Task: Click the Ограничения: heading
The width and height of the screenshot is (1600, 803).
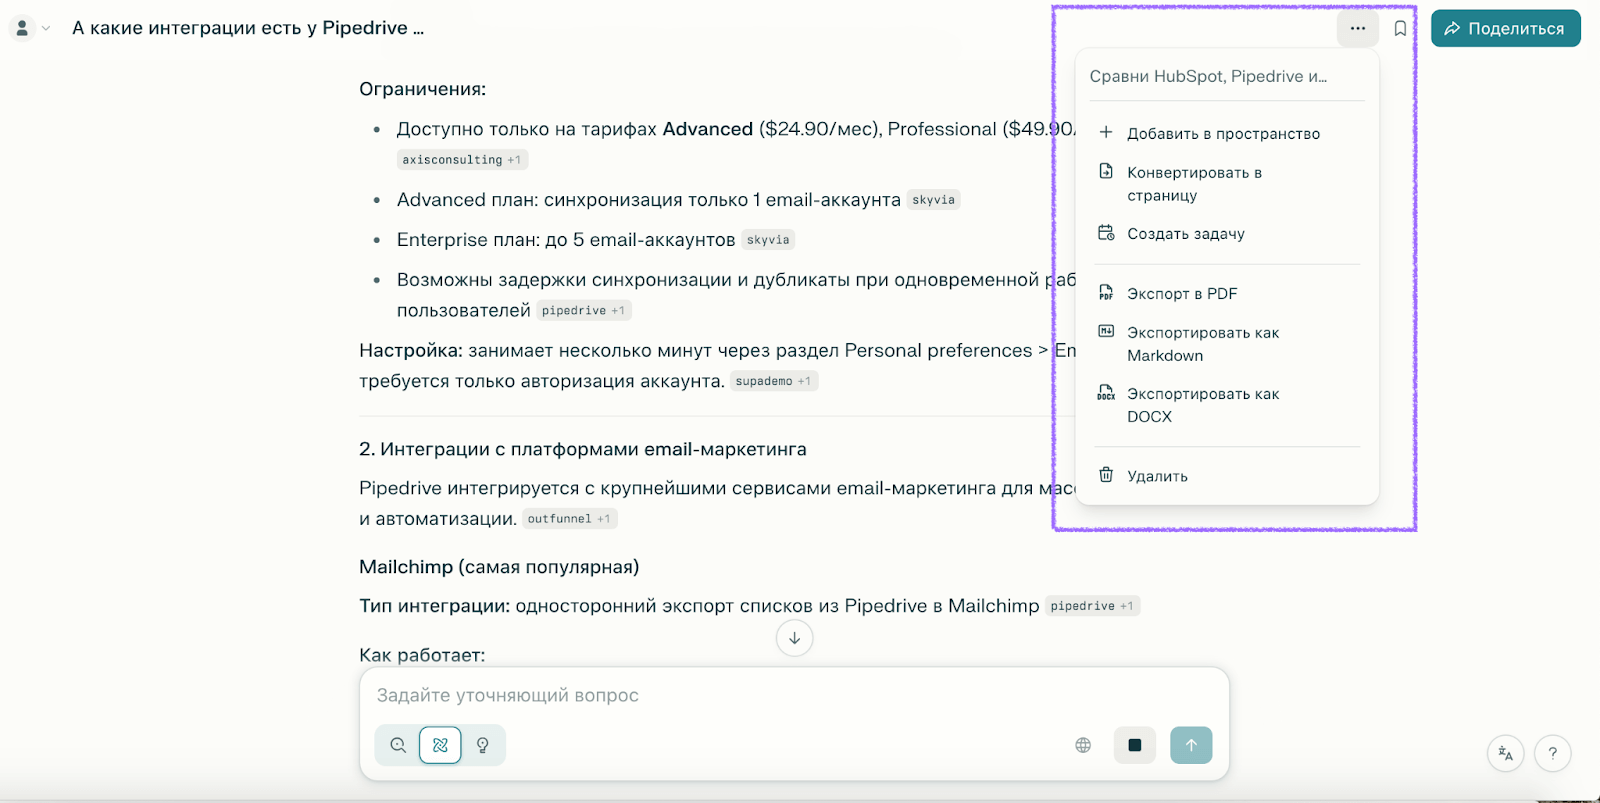Action: tap(422, 89)
